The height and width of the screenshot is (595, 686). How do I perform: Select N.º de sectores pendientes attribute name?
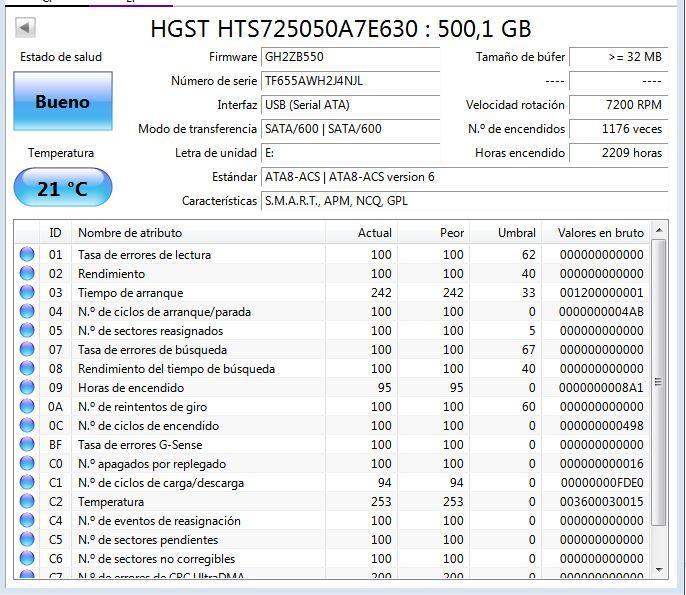point(148,540)
